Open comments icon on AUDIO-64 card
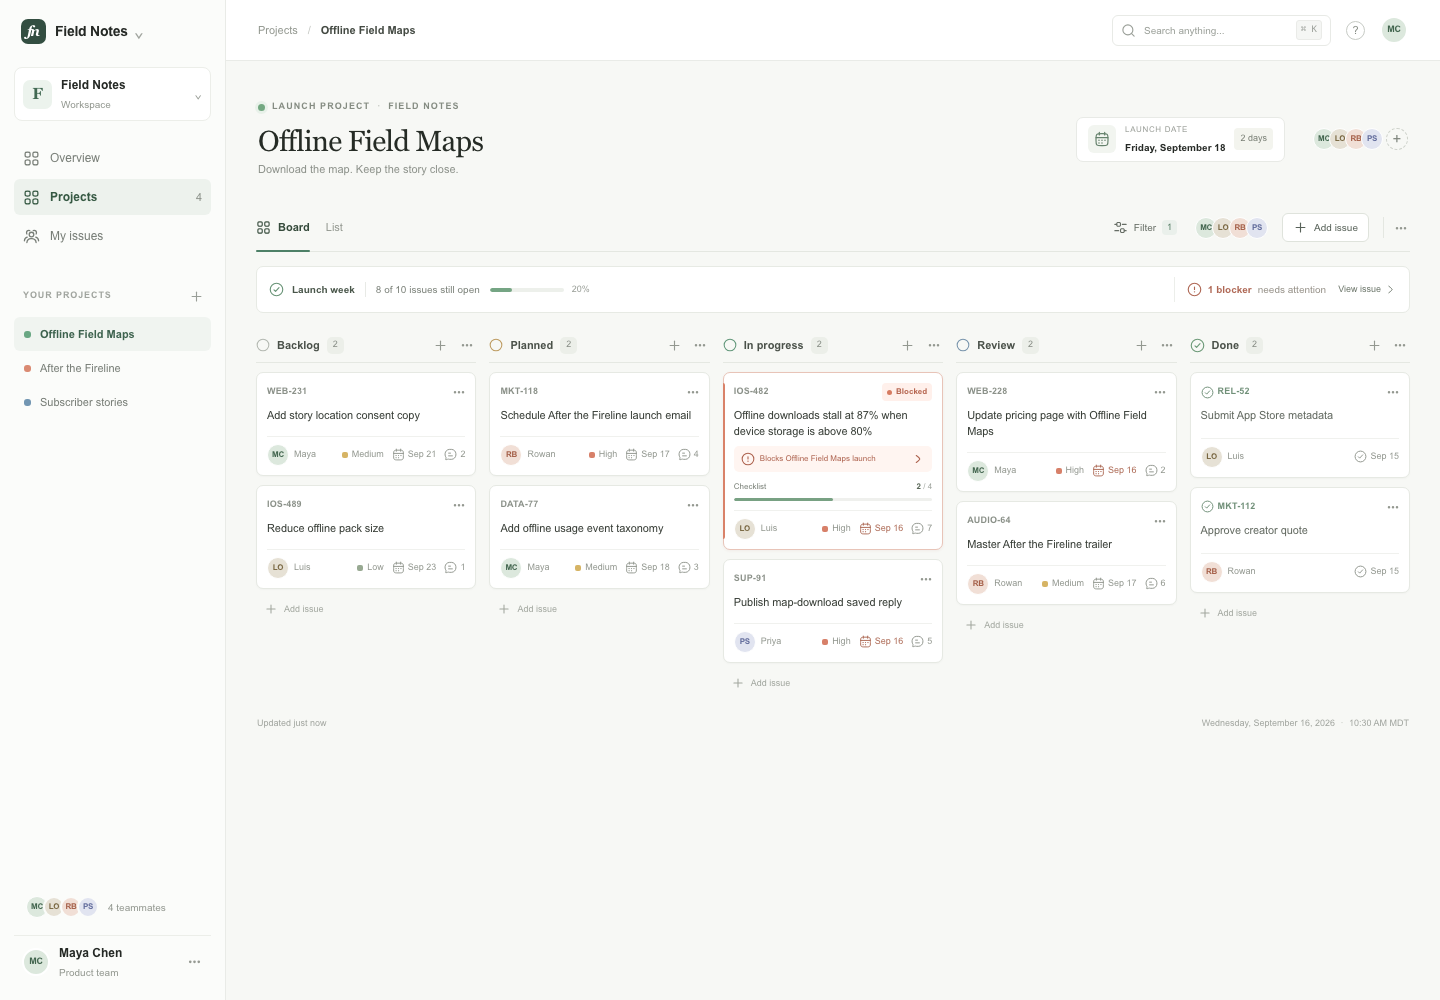The height and width of the screenshot is (1000, 1440). pyautogui.click(x=1155, y=583)
